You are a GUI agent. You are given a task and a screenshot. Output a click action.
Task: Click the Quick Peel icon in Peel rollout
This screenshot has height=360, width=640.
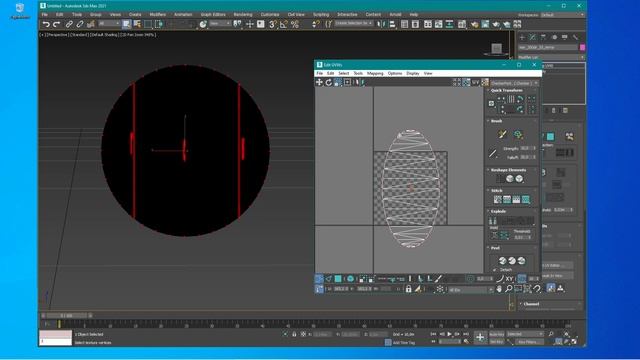click(502, 260)
